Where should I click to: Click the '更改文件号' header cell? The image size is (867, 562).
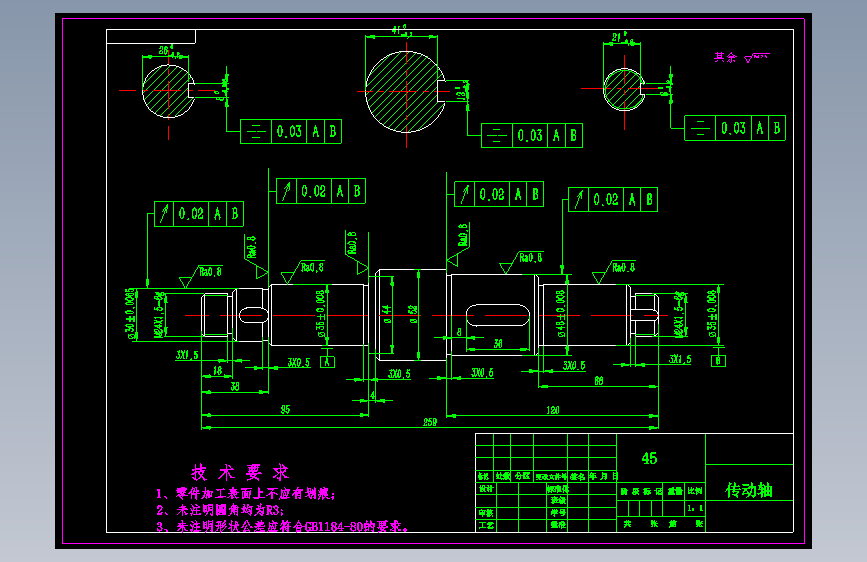[x=551, y=476]
